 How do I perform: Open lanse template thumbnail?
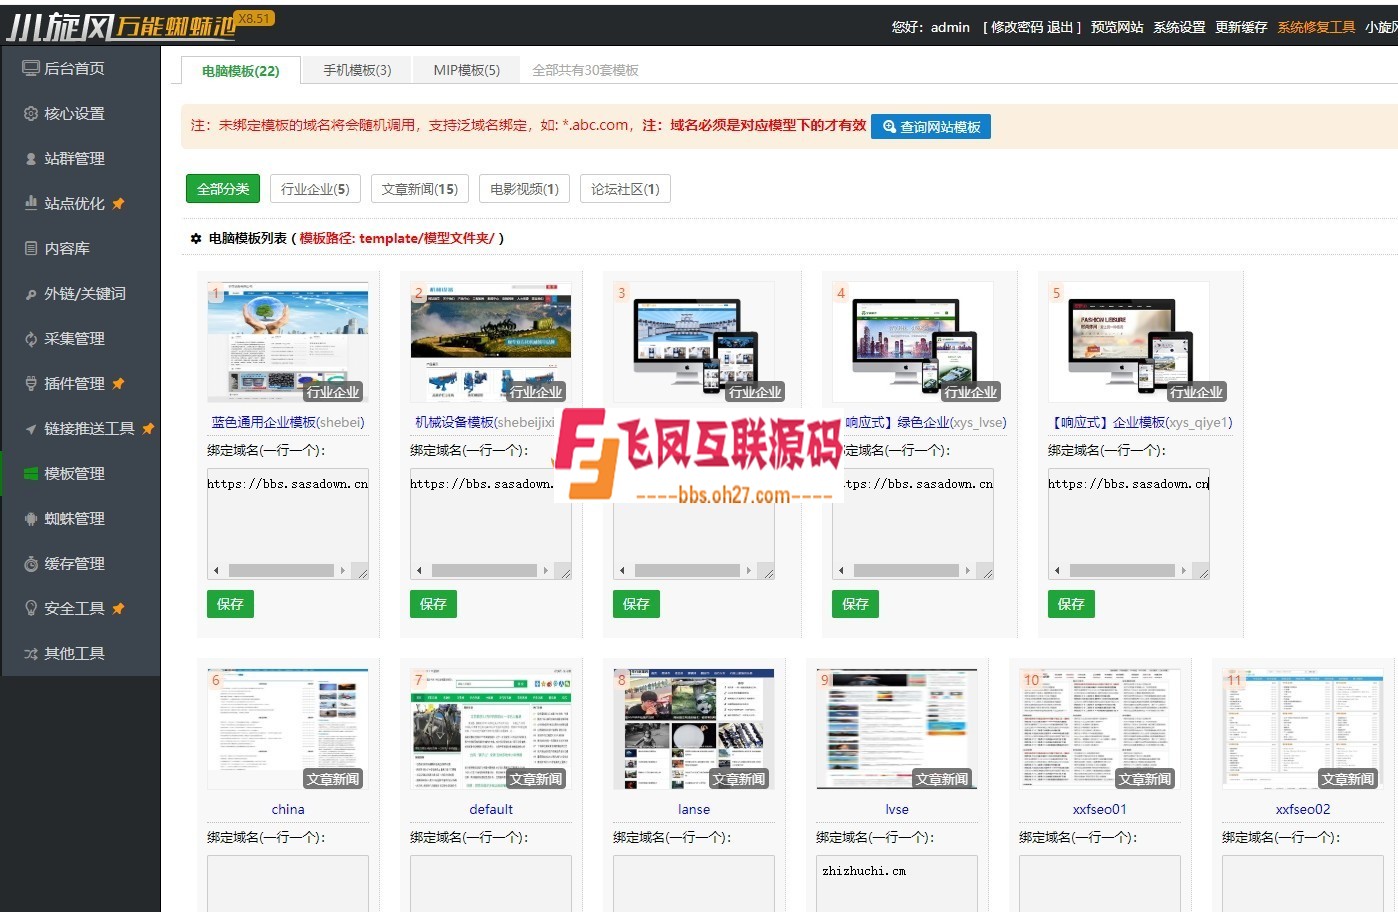694,729
